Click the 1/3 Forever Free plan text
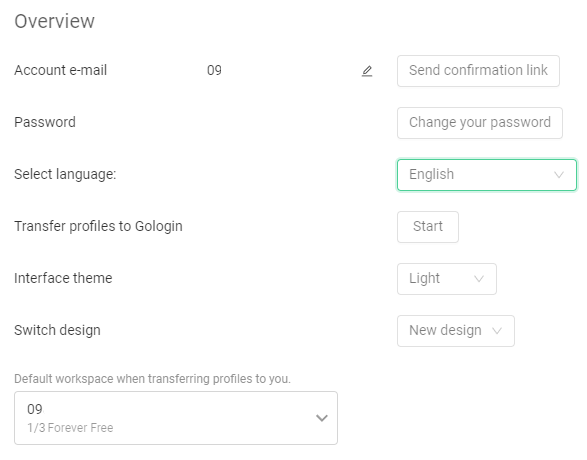Screen dimensions: 587x460 point(70,427)
